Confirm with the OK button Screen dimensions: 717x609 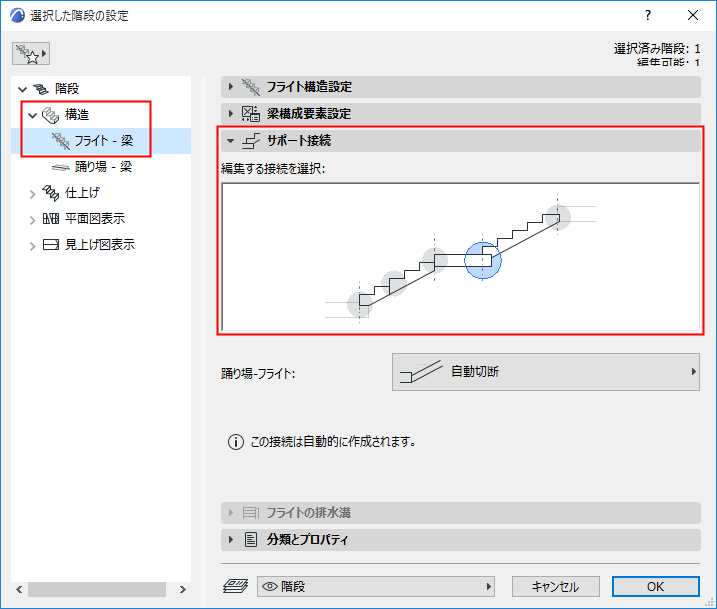[655, 587]
